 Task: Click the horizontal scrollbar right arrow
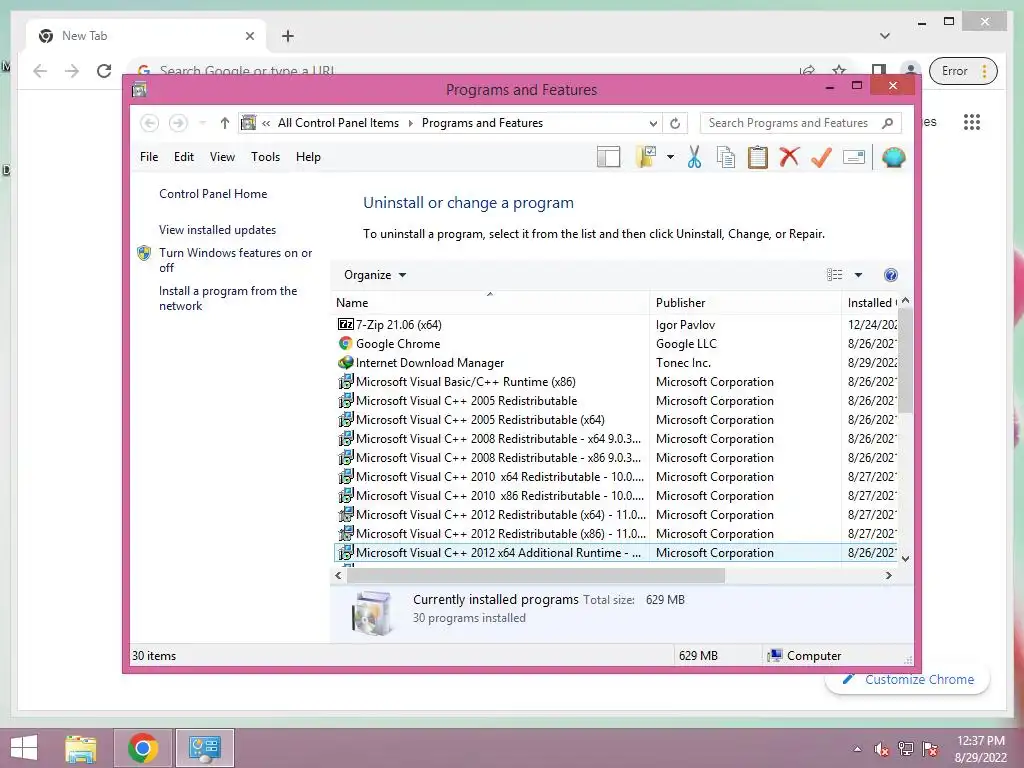click(x=888, y=575)
